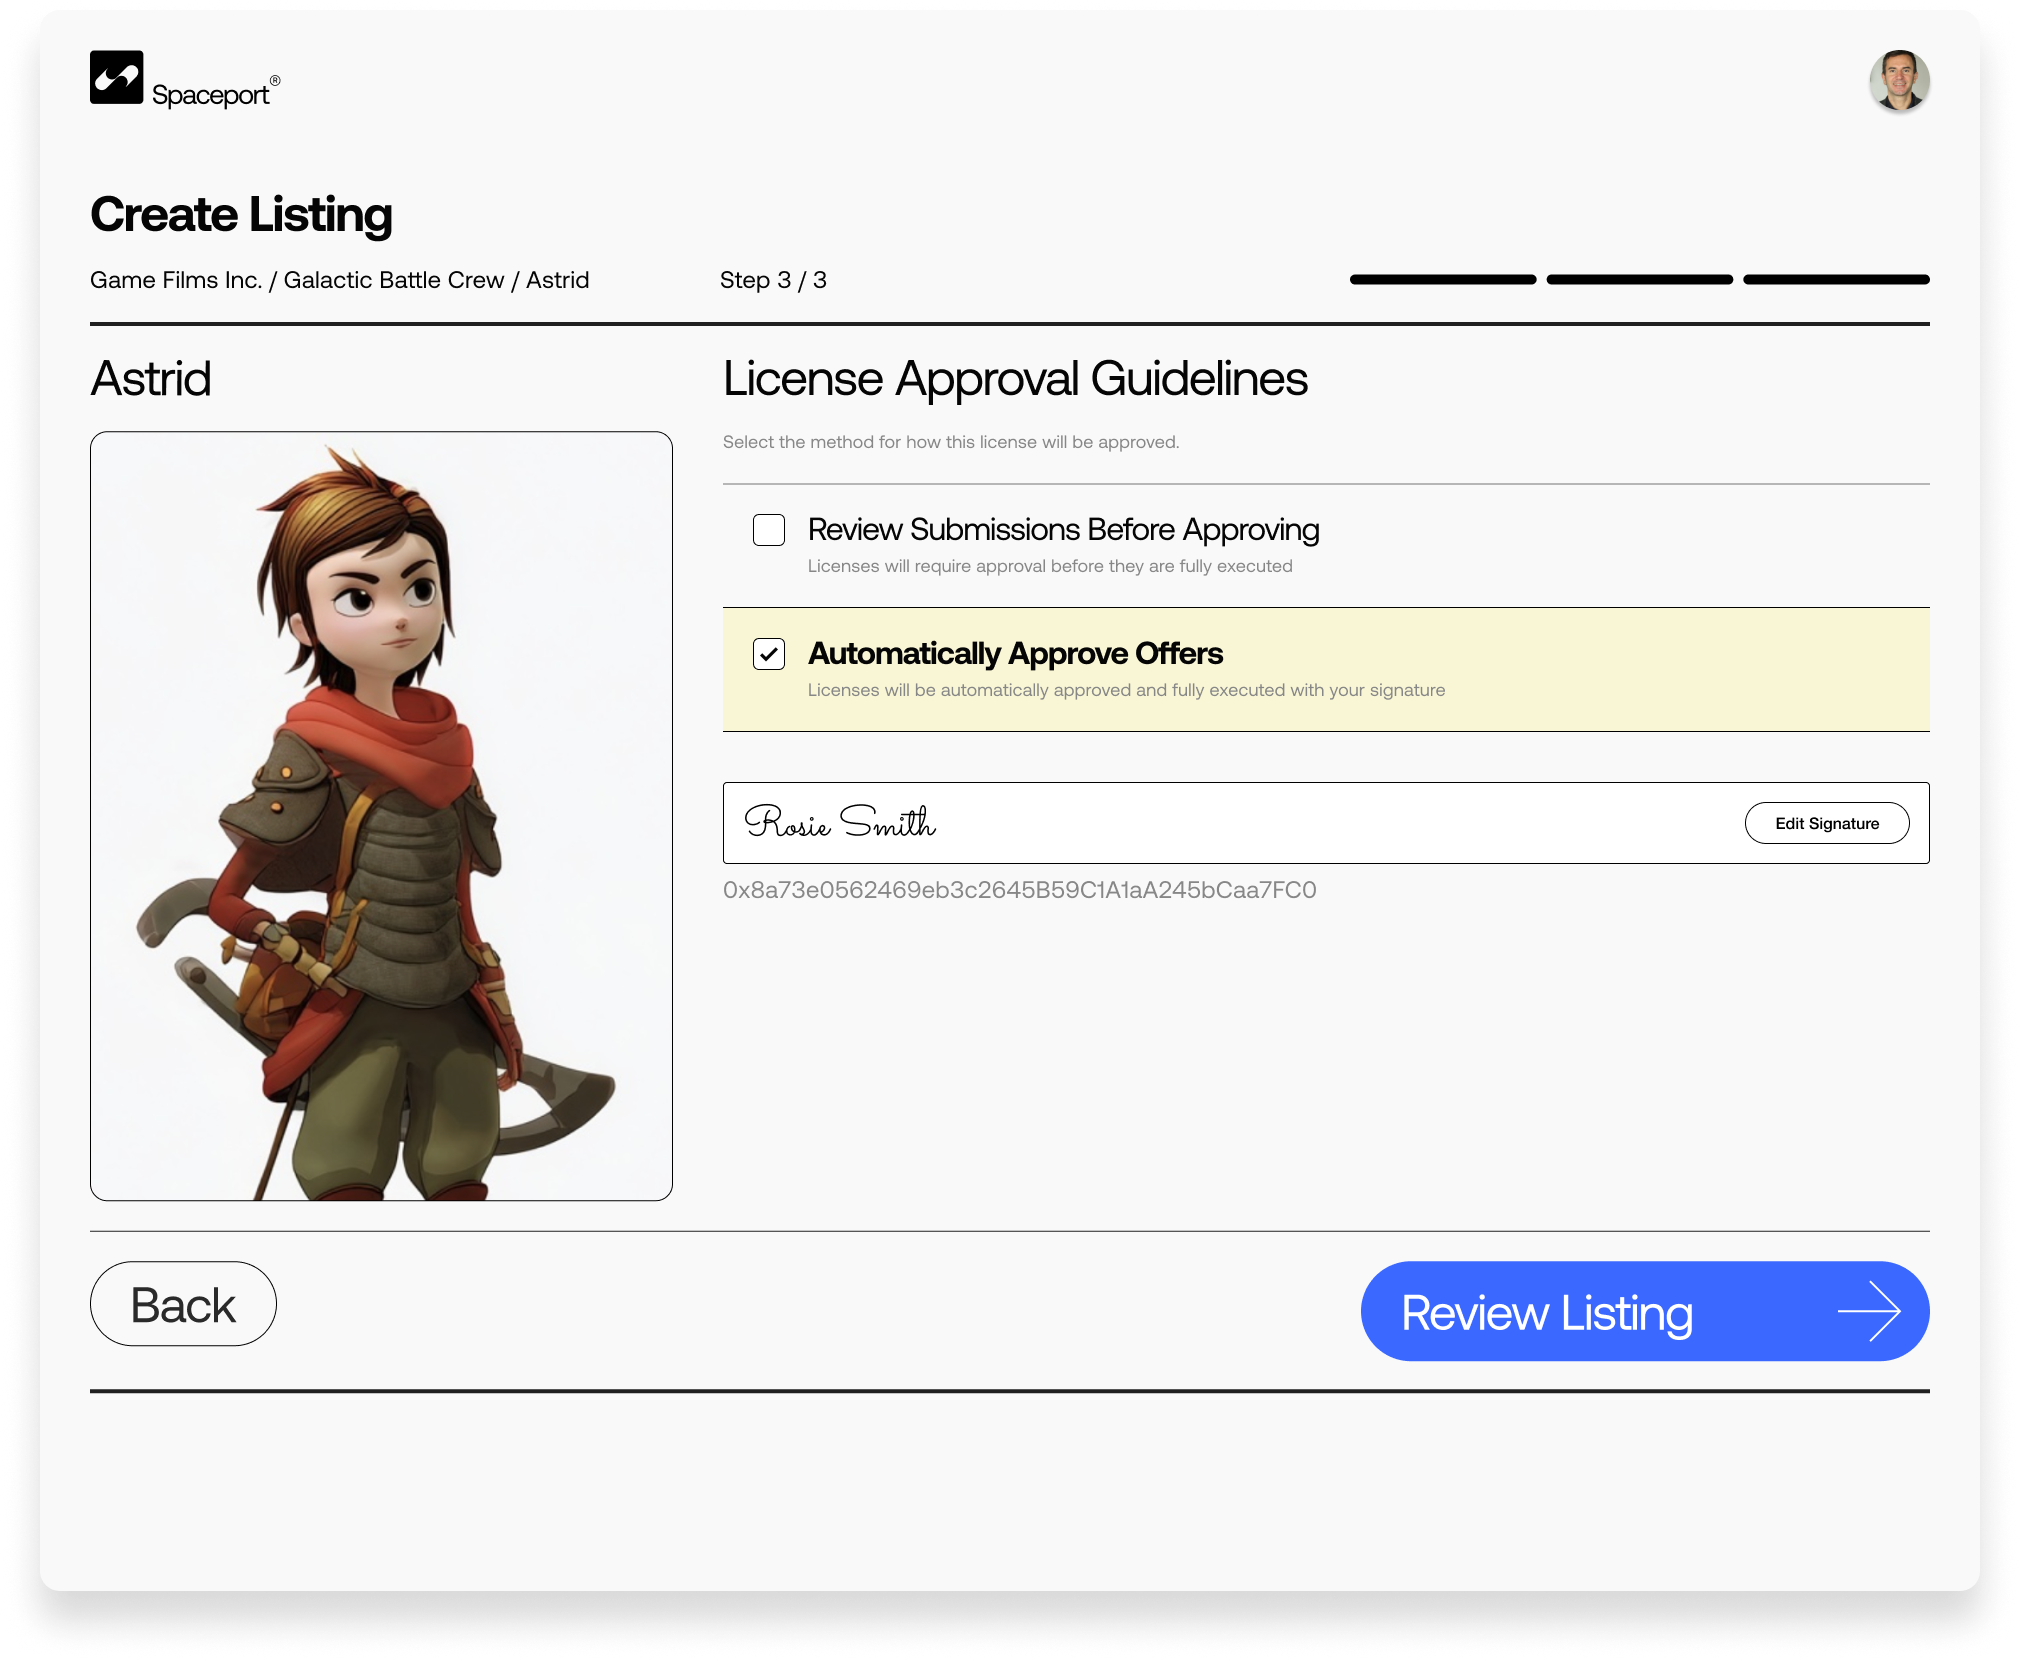The width and height of the screenshot is (2020, 1661).
Task: Click the second step progress indicator
Action: coord(1638,280)
